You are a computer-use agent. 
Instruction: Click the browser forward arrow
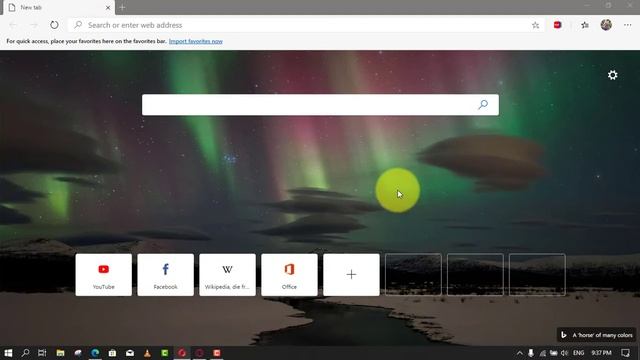pos(33,25)
